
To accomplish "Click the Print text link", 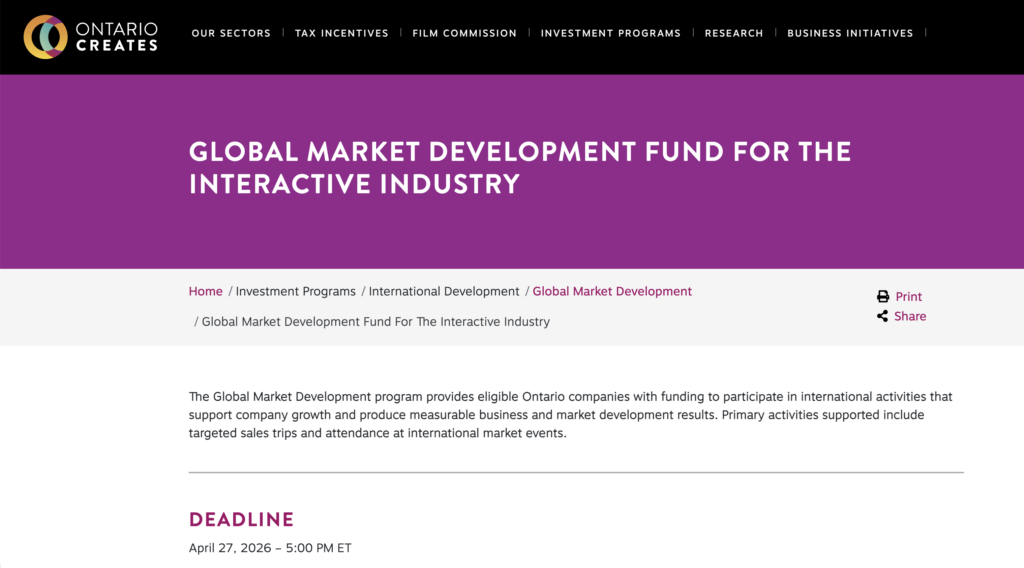I will [908, 297].
